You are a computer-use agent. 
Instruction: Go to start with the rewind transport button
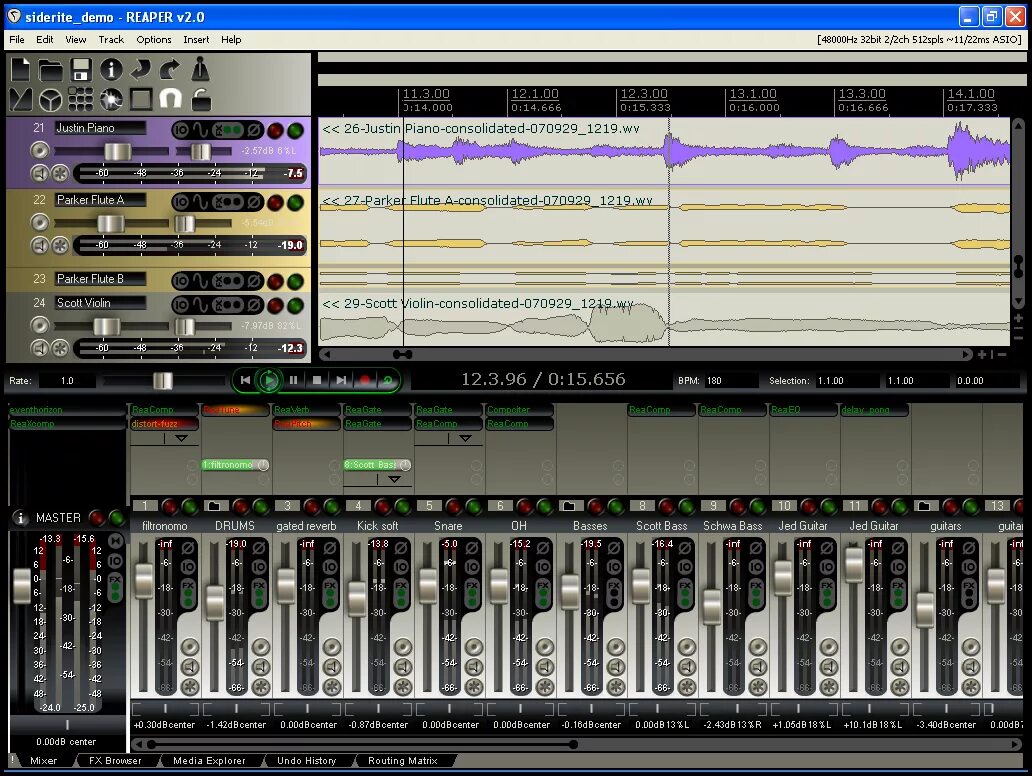tap(245, 380)
